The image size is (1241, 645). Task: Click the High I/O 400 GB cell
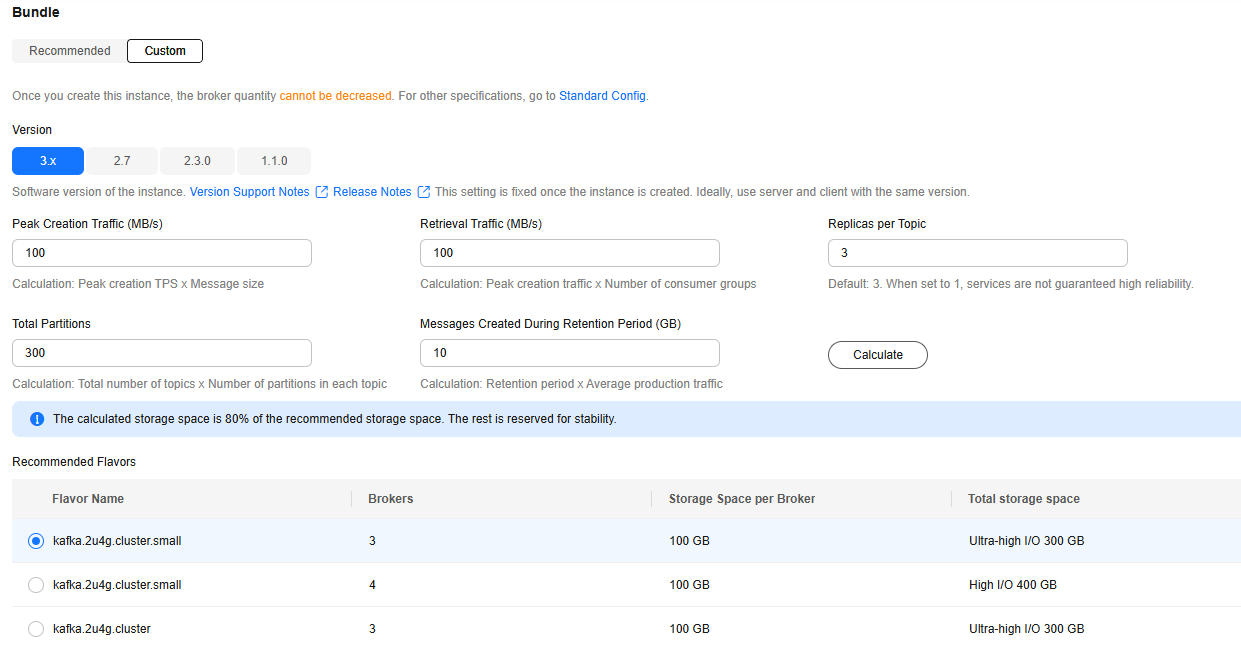click(x=1013, y=585)
